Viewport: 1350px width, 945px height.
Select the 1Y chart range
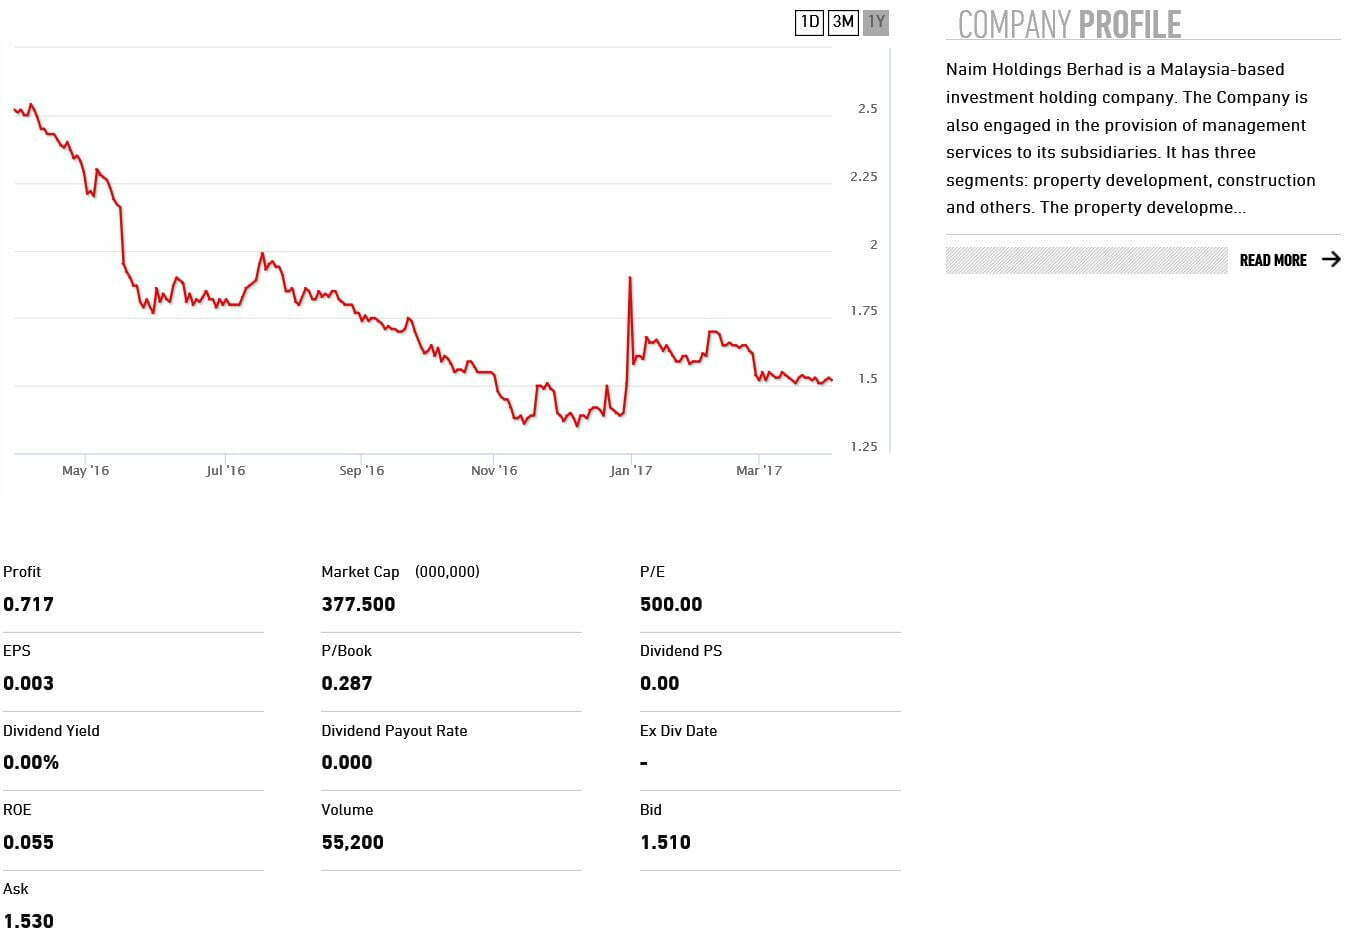coord(876,22)
